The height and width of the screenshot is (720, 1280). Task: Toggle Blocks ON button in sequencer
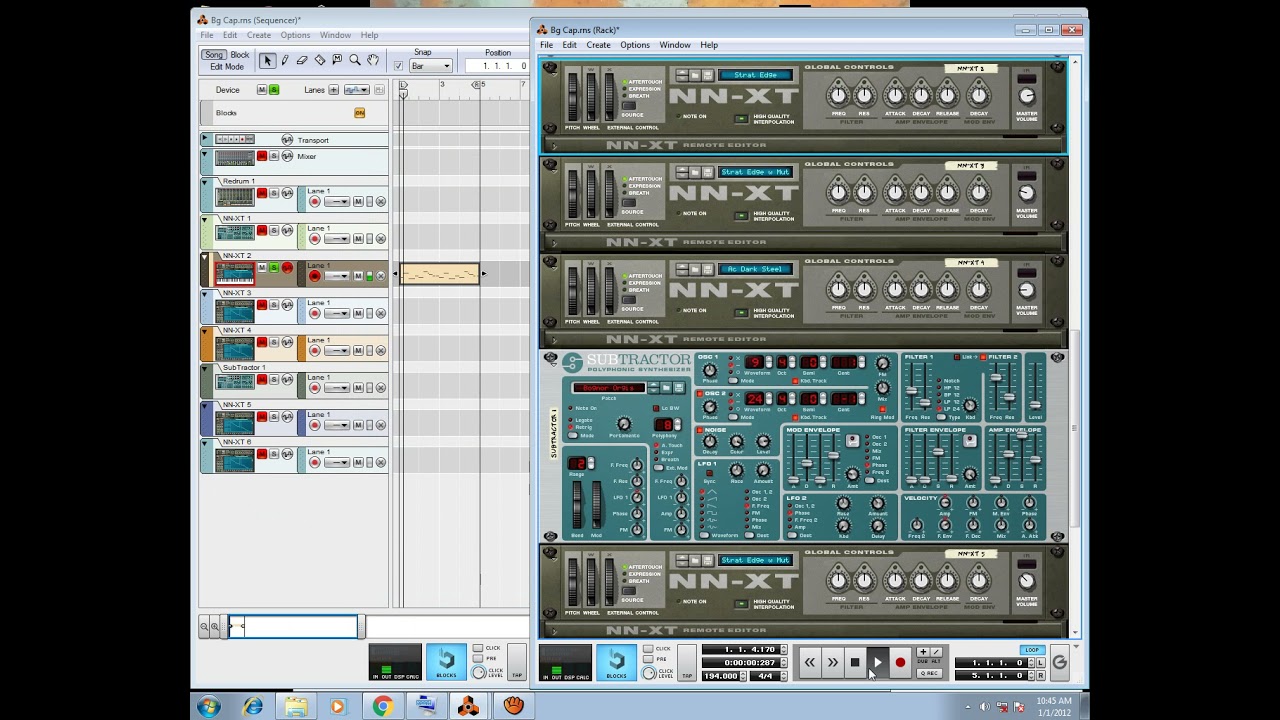pos(359,113)
